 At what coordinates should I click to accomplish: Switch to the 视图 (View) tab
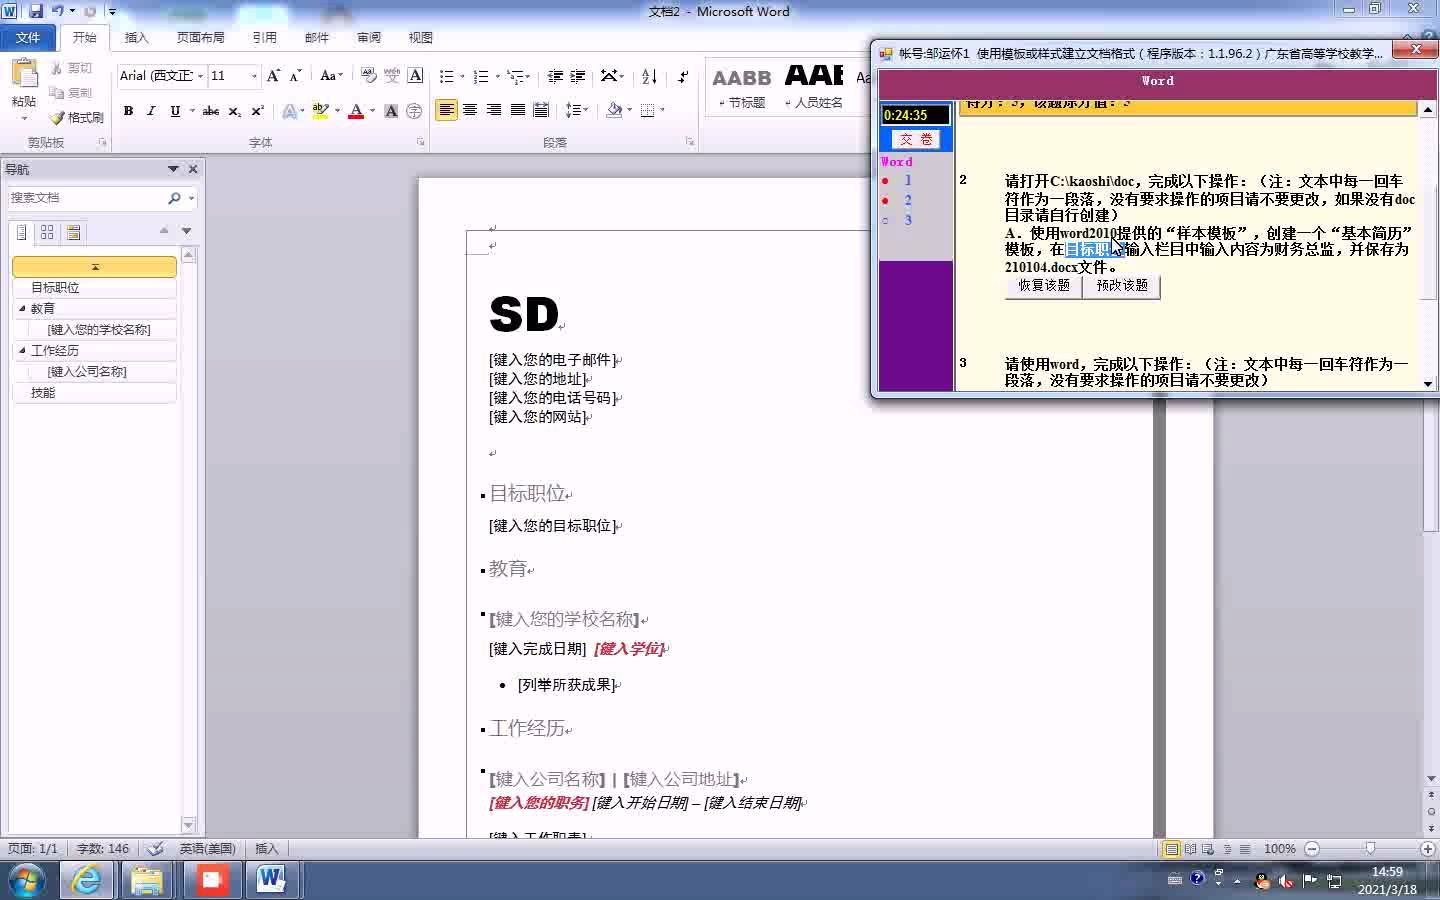pyautogui.click(x=420, y=37)
